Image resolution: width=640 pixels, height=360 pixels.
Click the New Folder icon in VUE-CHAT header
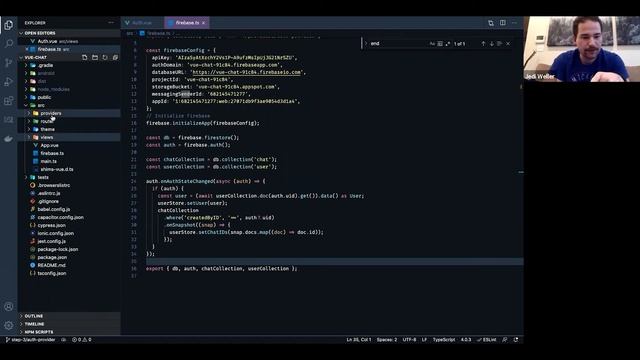[x=95, y=58]
